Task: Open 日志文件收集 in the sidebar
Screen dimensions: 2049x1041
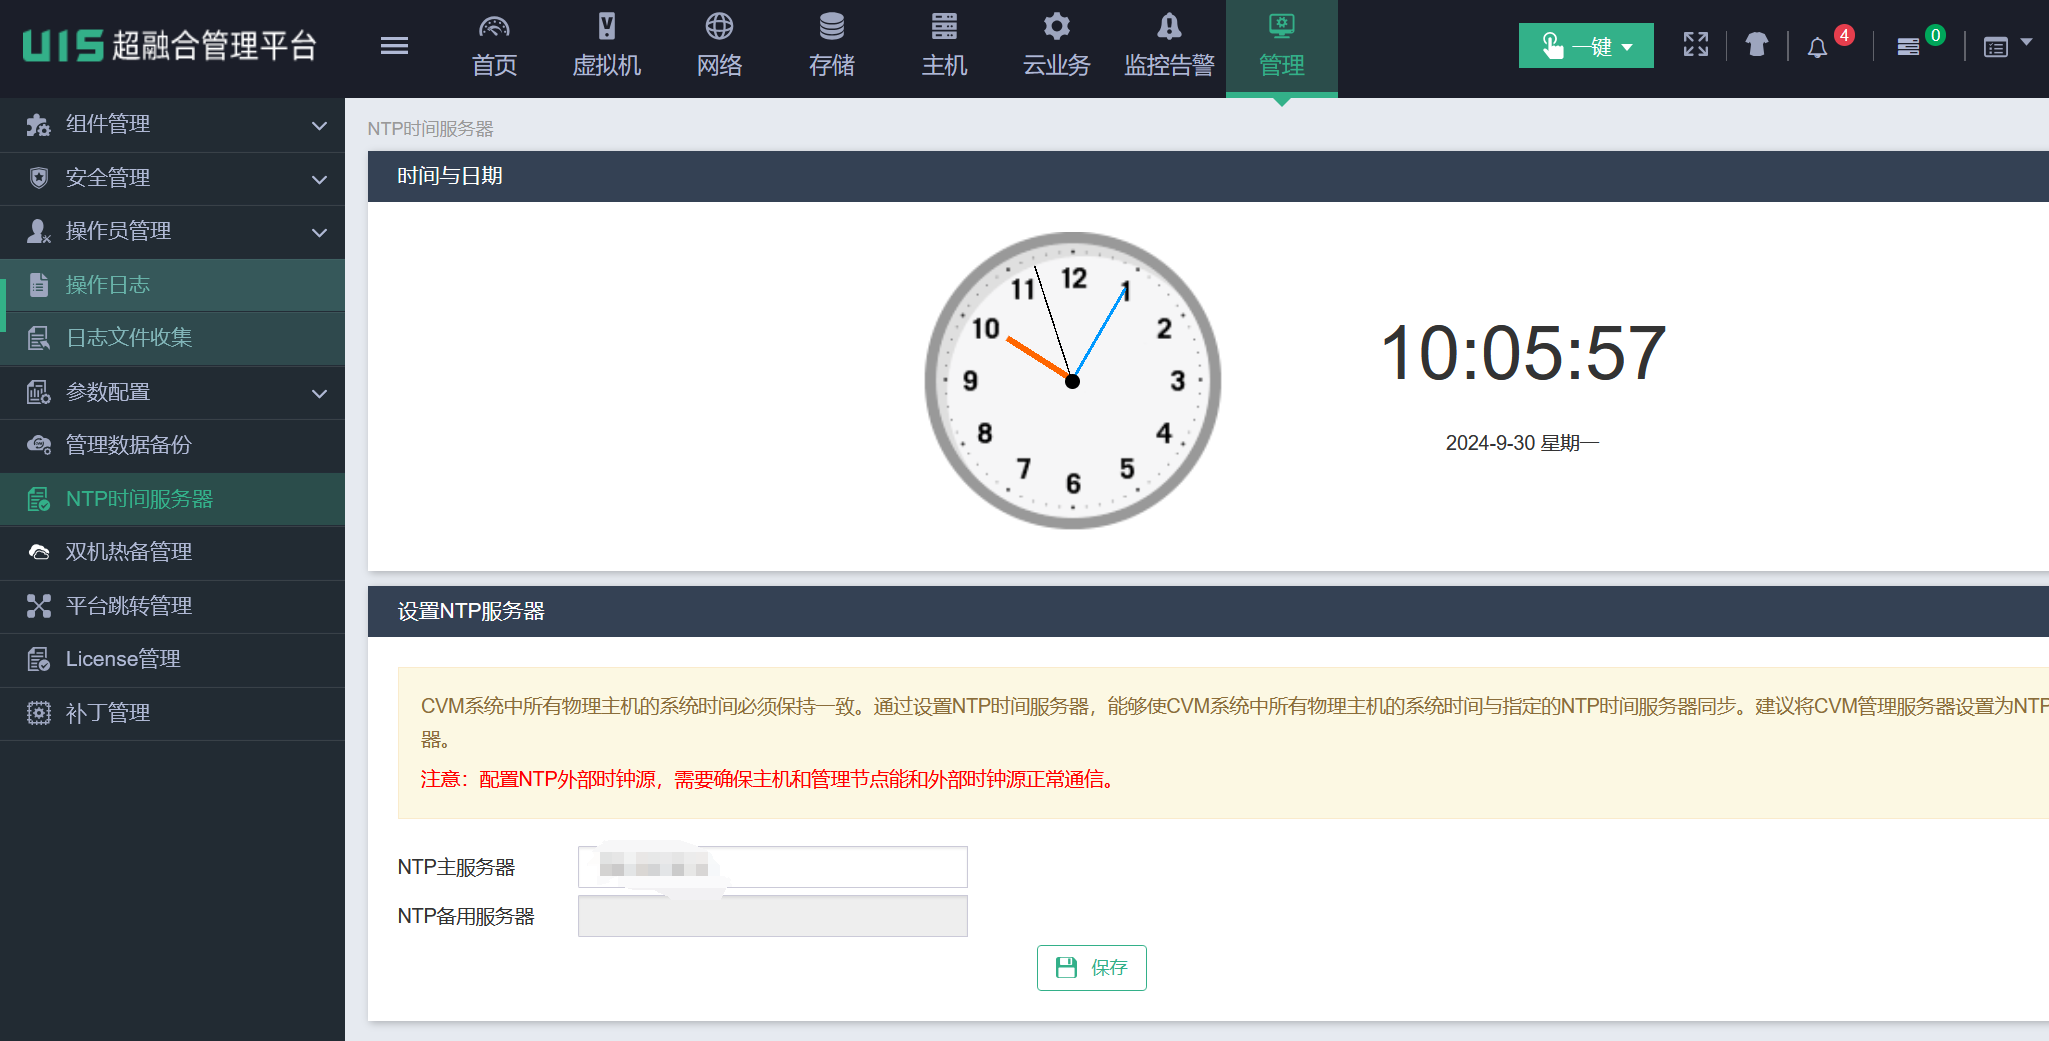Action: click(x=172, y=338)
